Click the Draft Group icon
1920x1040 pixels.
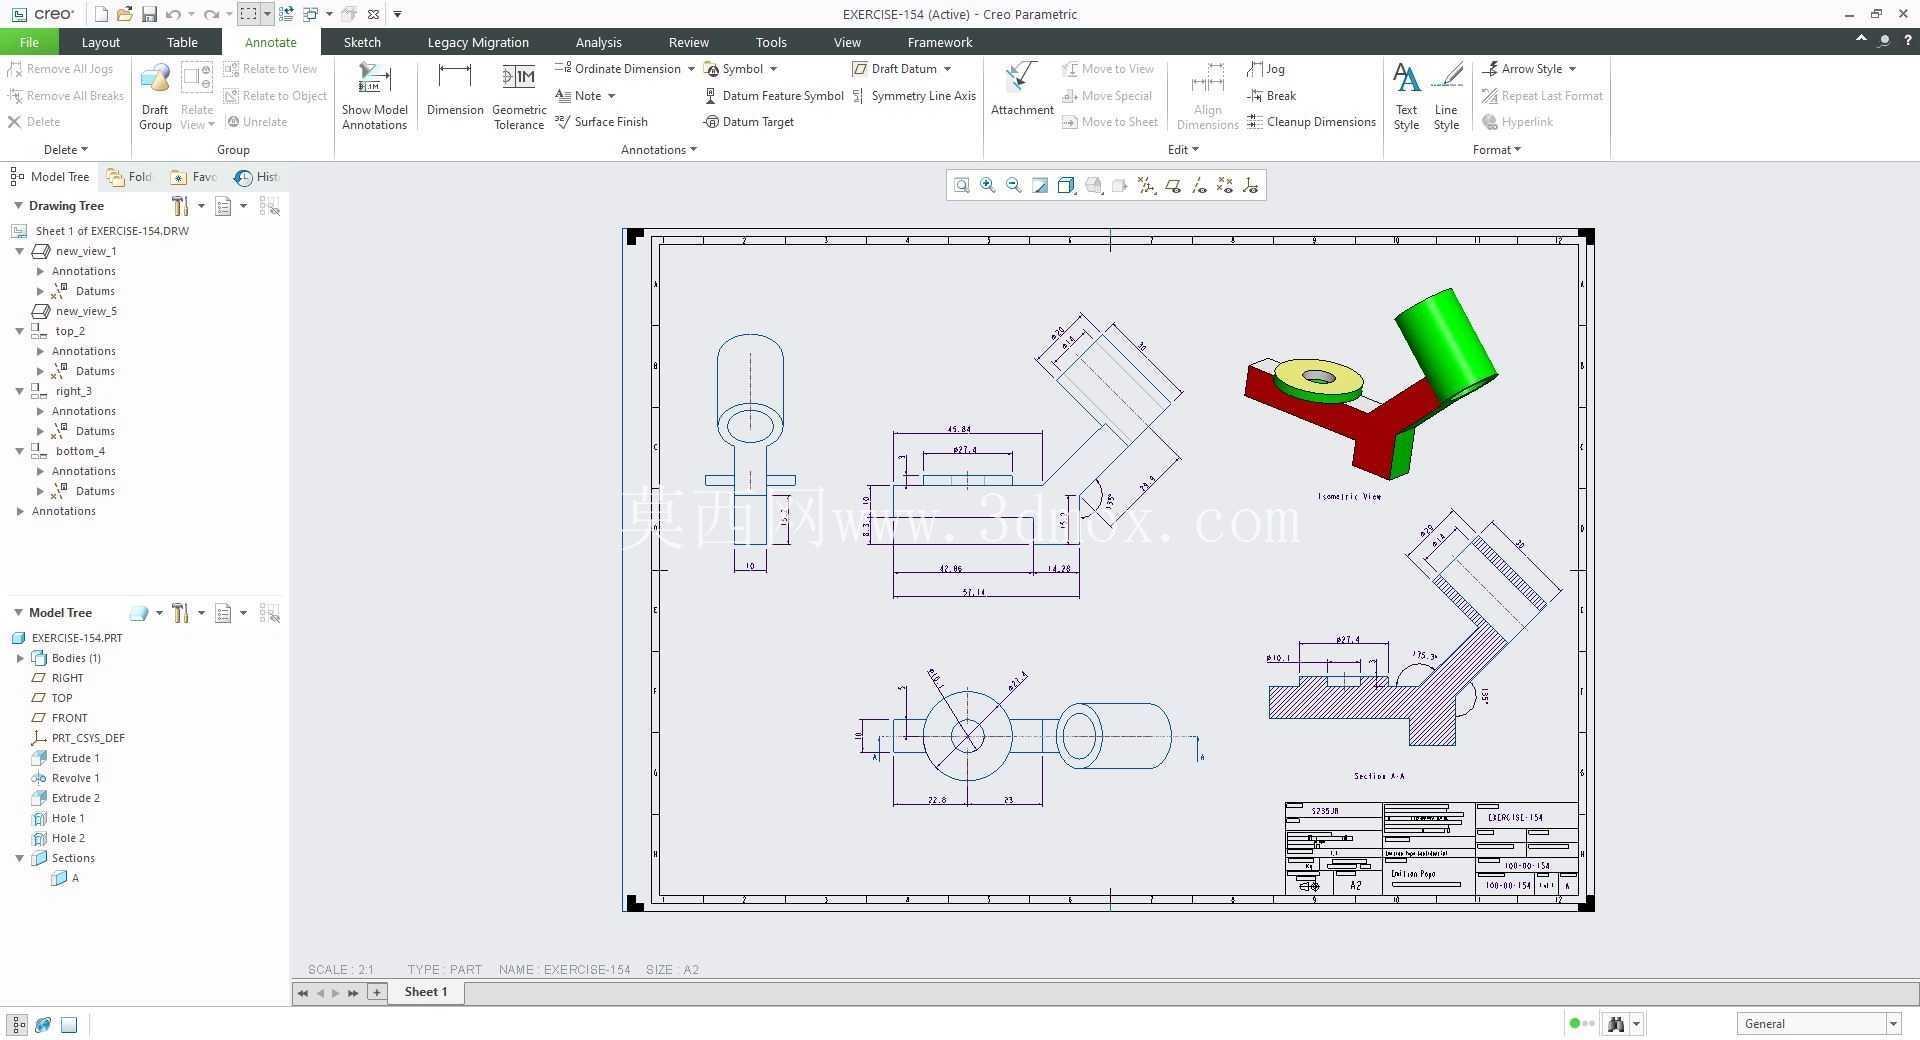pyautogui.click(x=155, y=96)
